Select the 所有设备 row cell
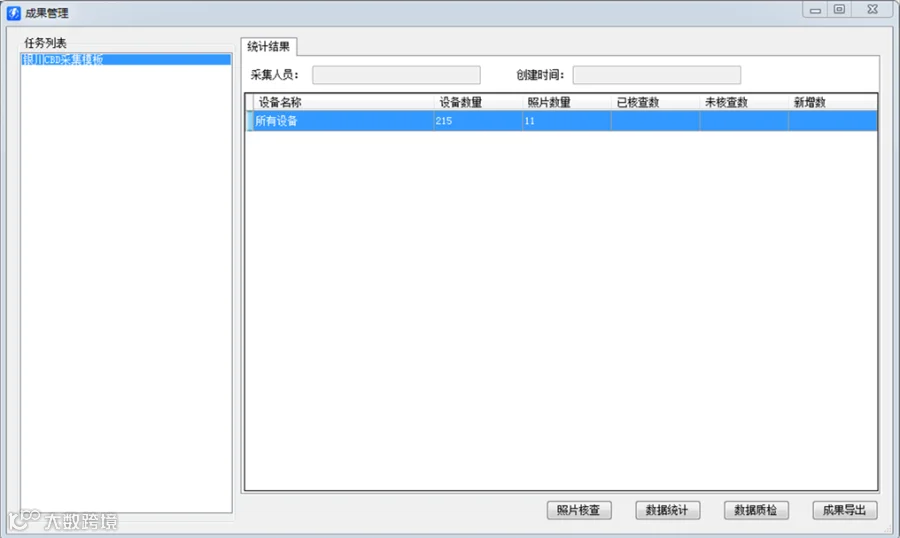900x538 pixels. pos(343,121)
